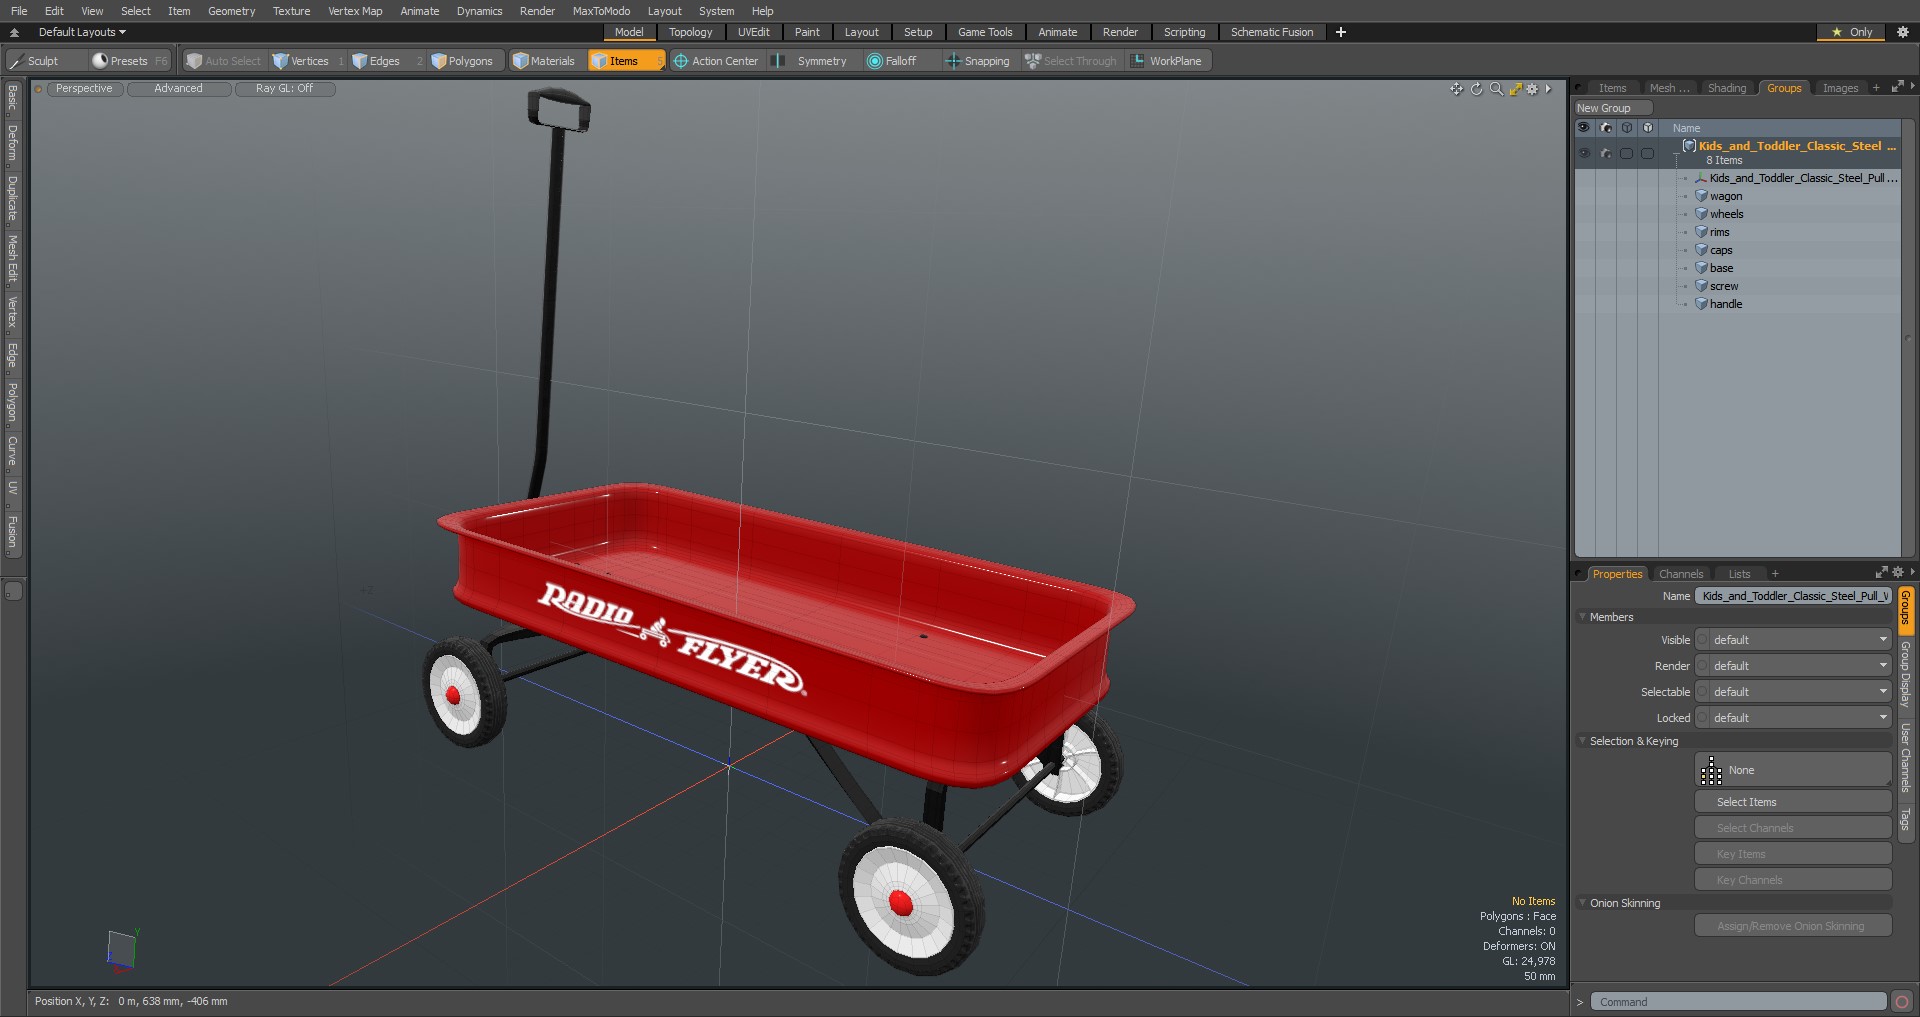Click the record button beside Command field

1902,1001
